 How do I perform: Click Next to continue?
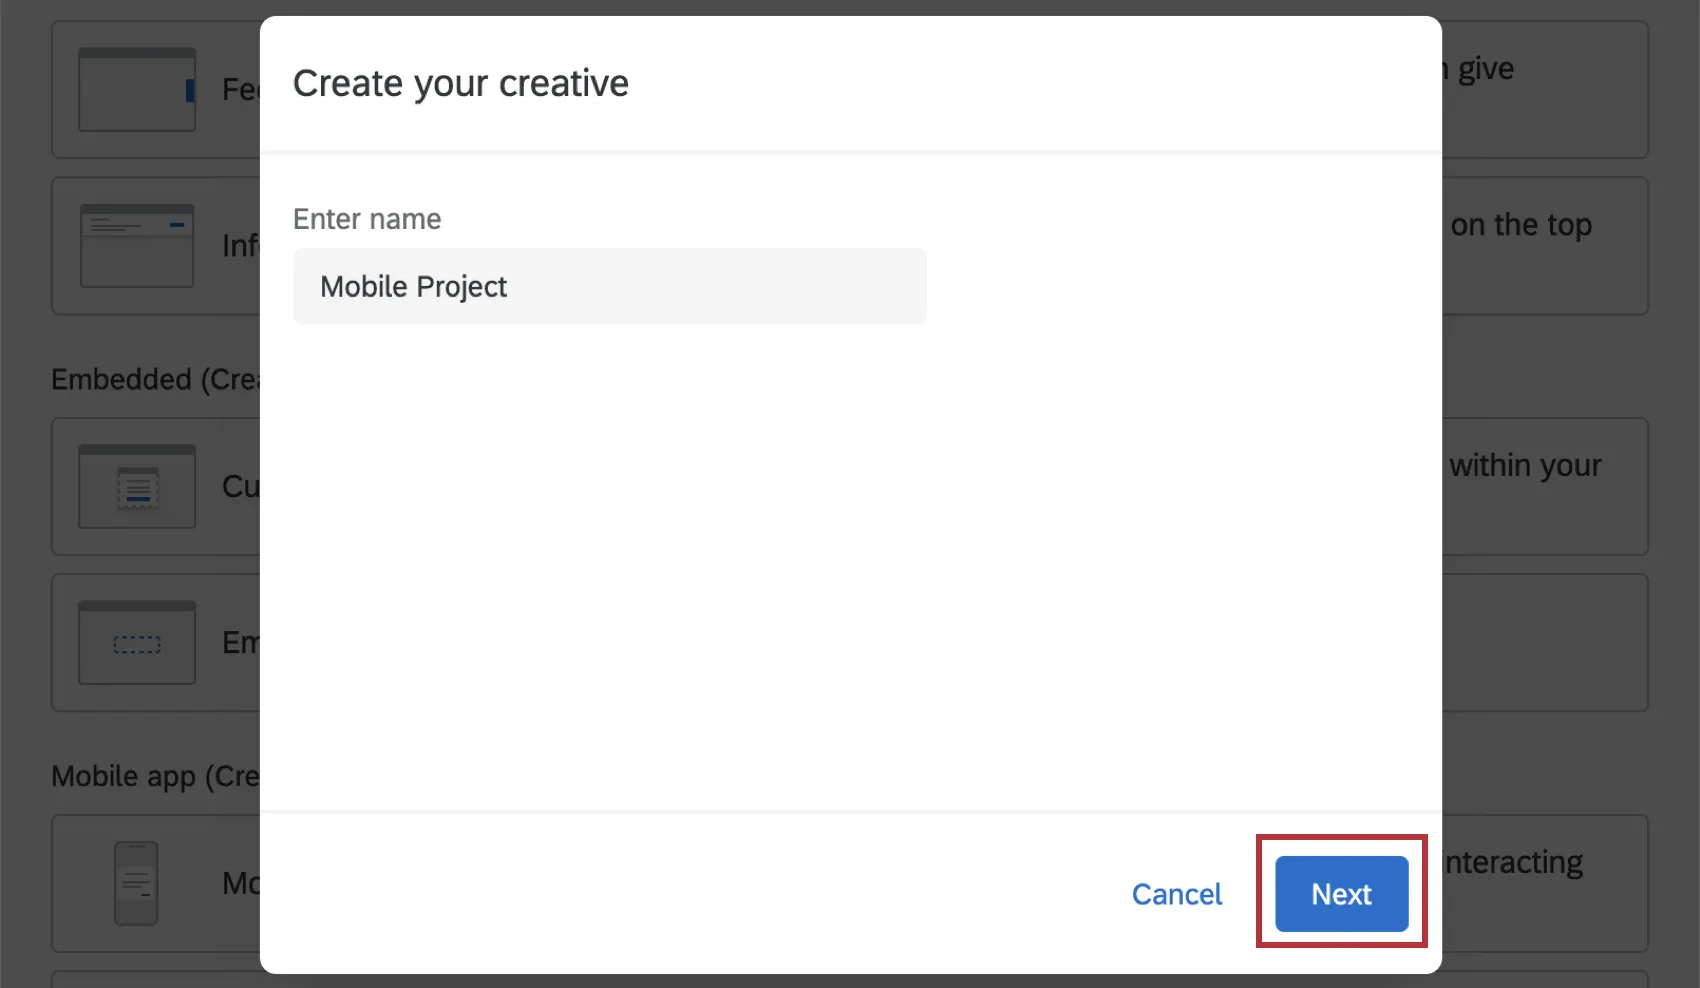[x=1340, y=894]
